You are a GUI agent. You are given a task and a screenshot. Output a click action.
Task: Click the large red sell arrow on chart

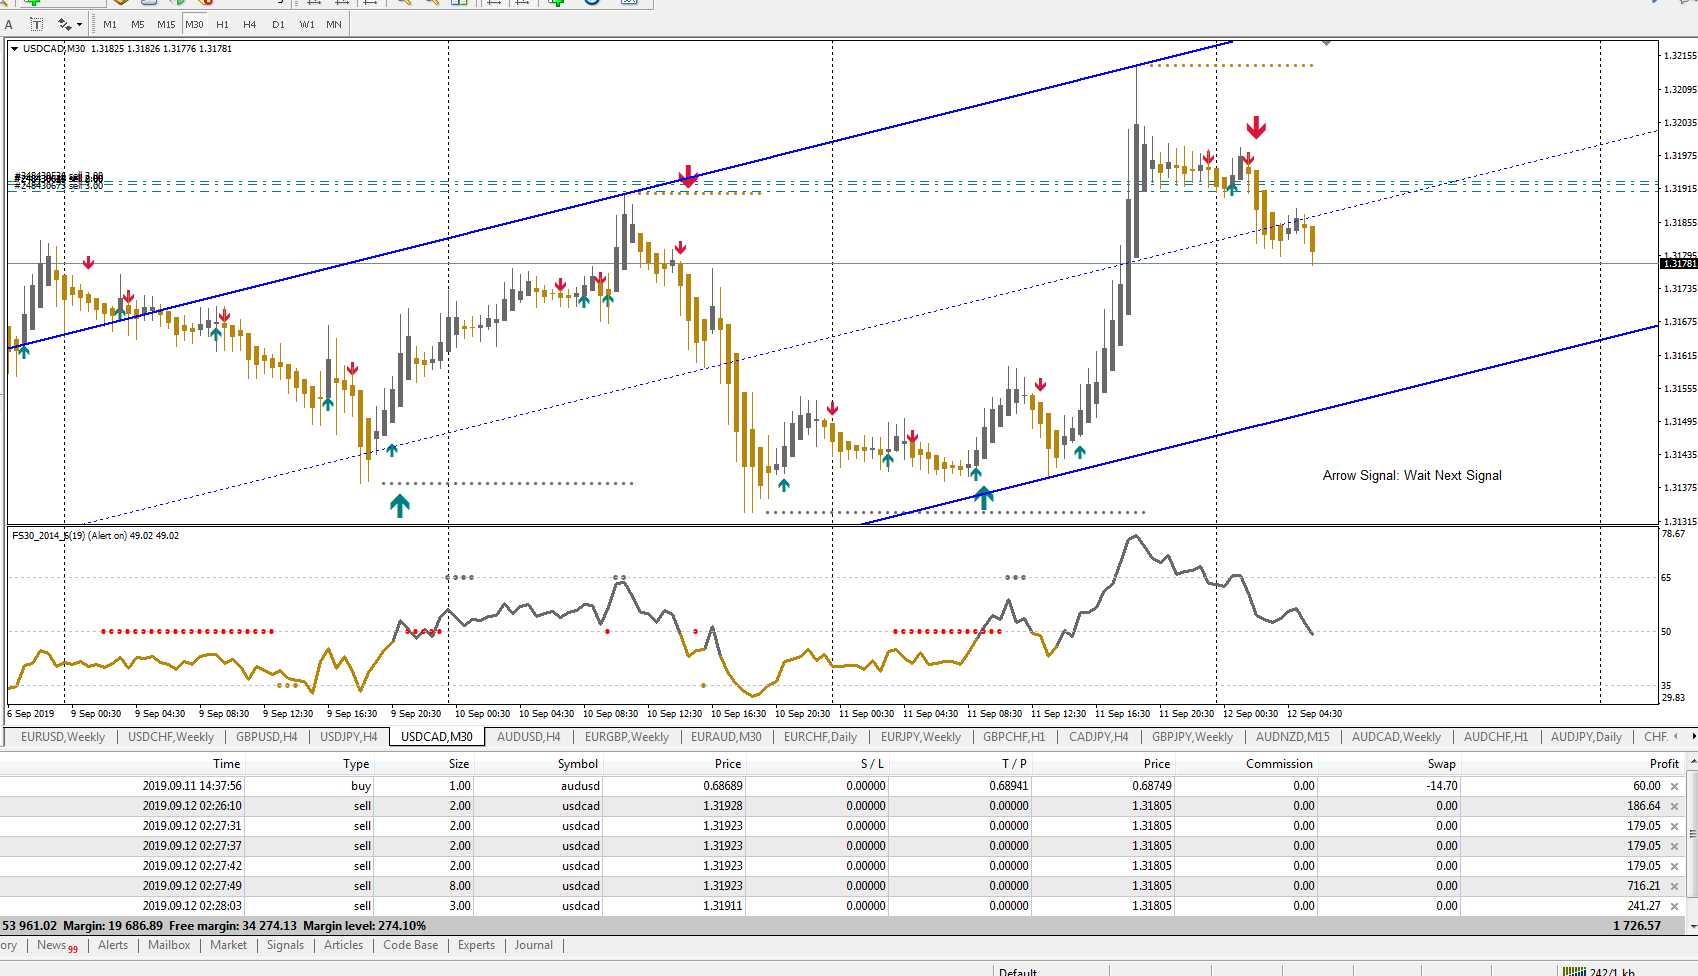point(1256,128)
